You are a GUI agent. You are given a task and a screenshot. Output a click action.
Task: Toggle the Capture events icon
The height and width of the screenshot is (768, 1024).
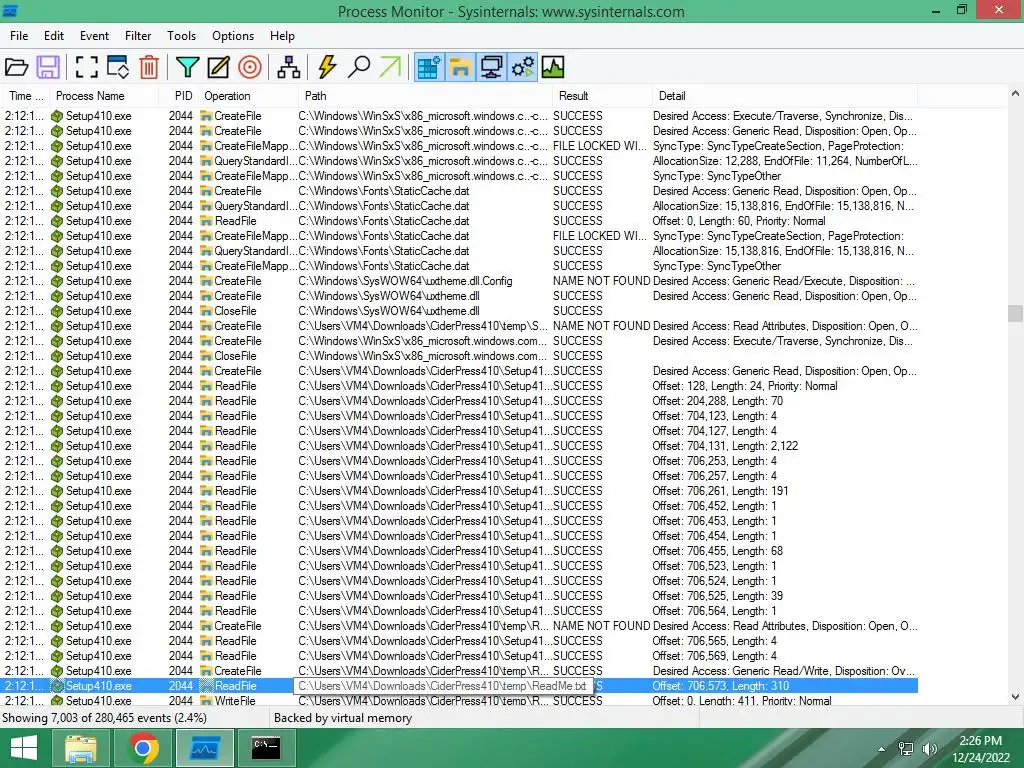click(x=86, y=67)
